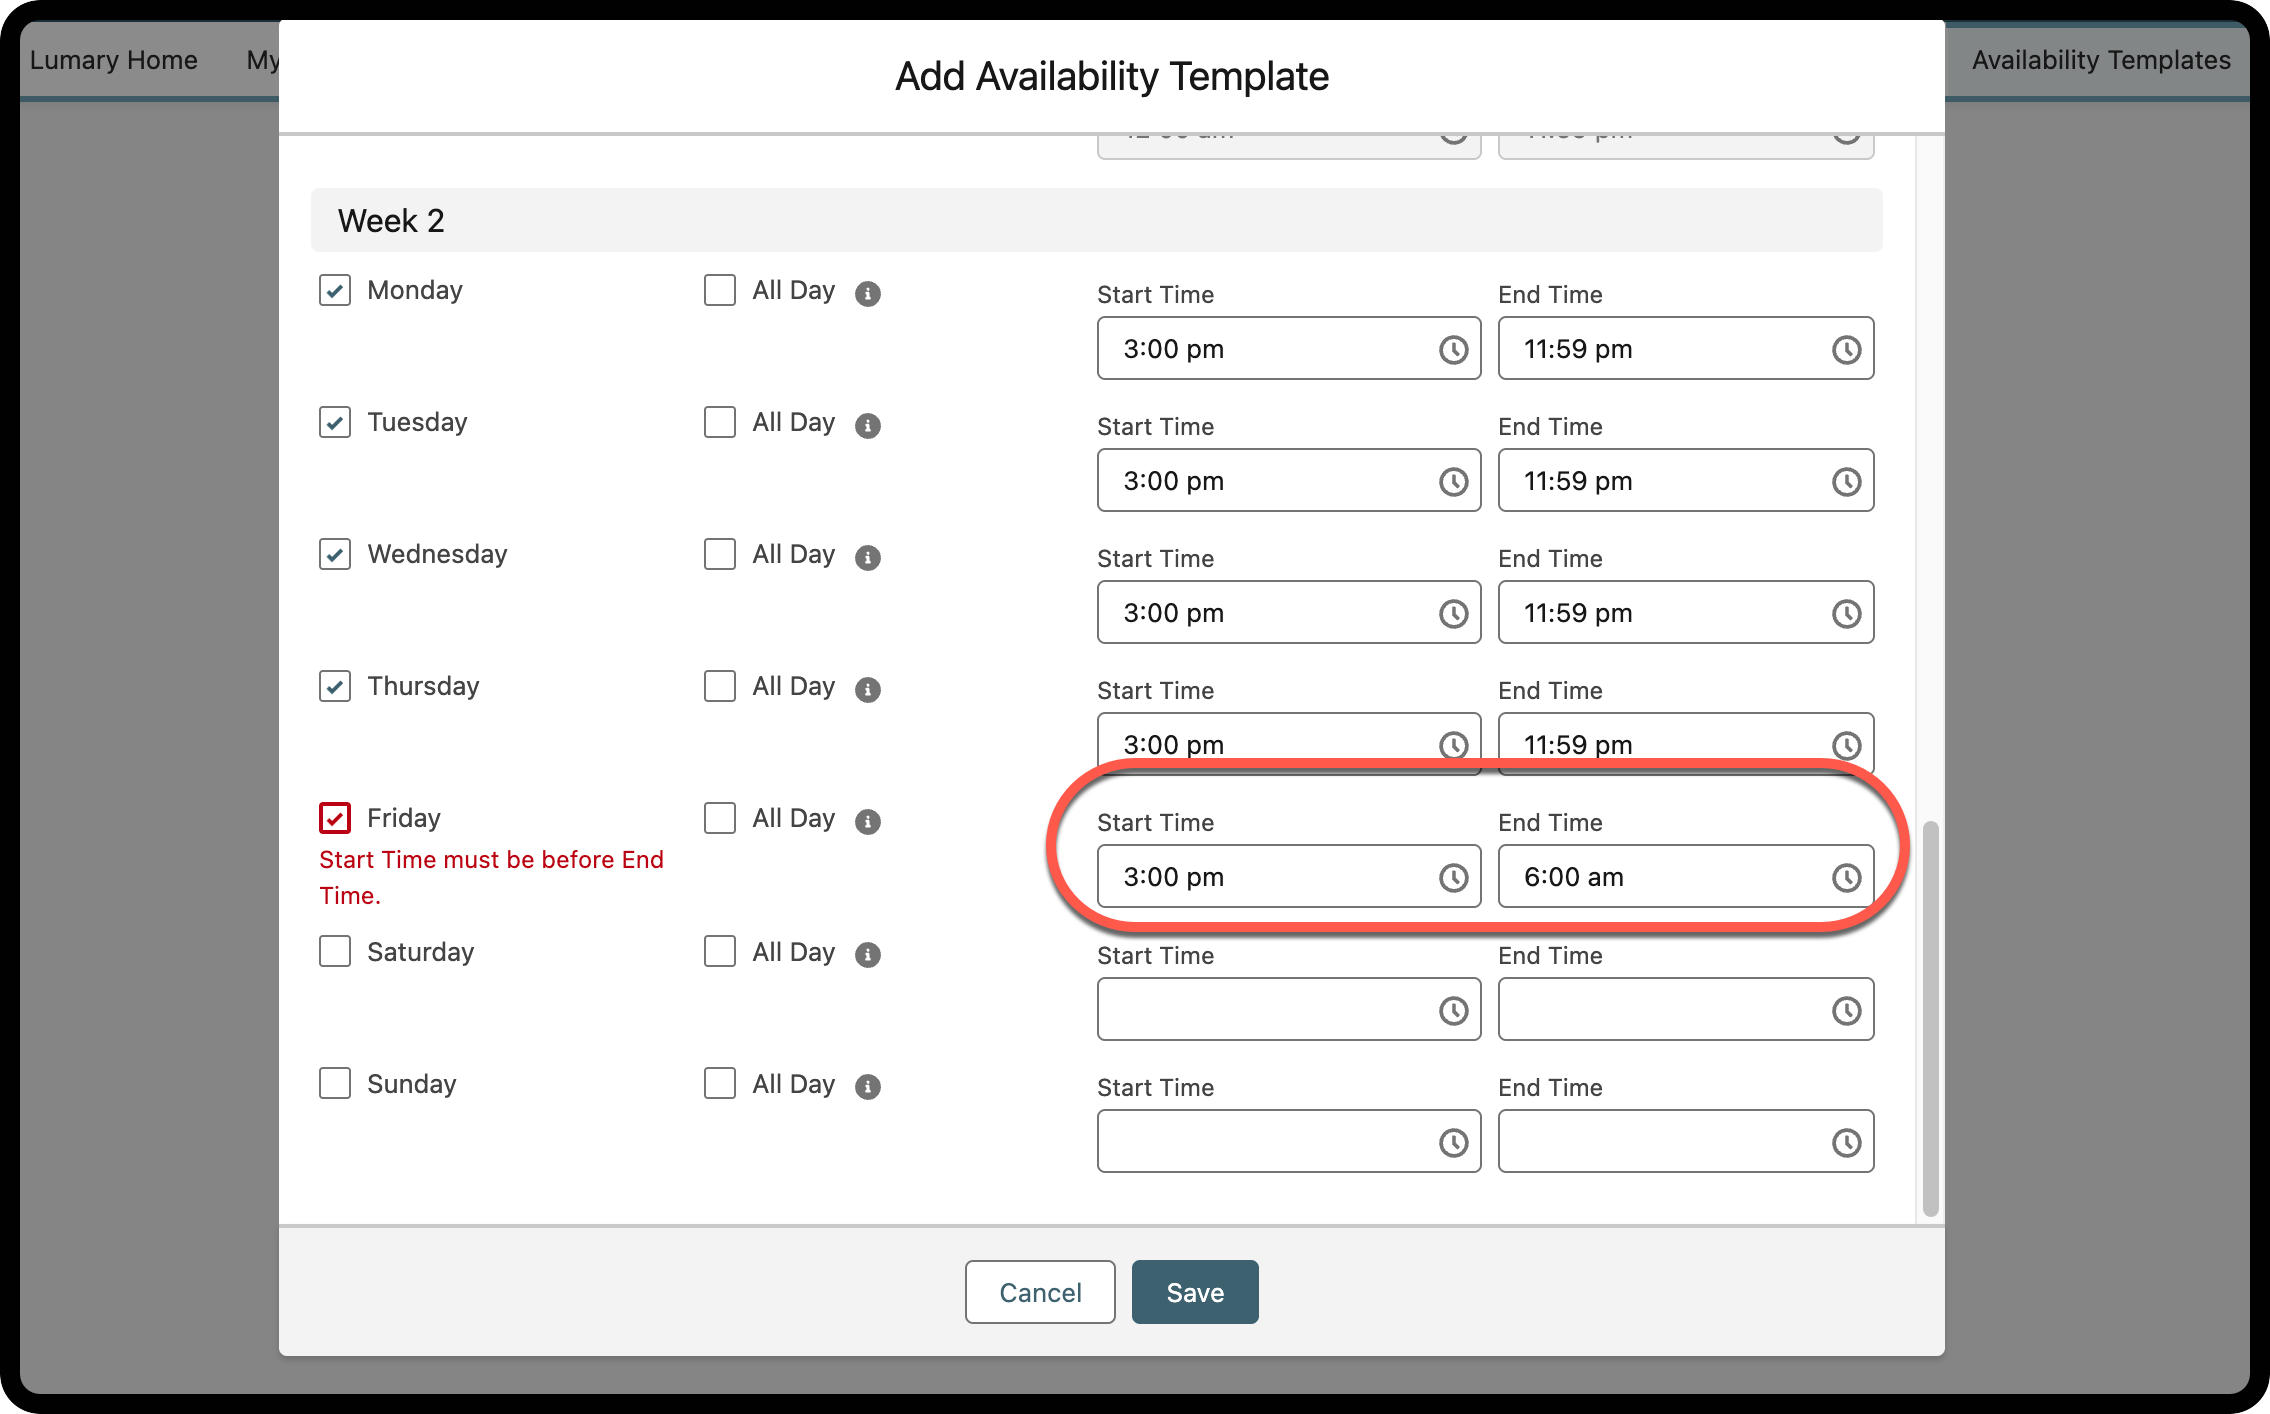Click Friday's 6:00 am End Time field
This screenshot has height=1414, width=2270.
[x=1650, y=877]
